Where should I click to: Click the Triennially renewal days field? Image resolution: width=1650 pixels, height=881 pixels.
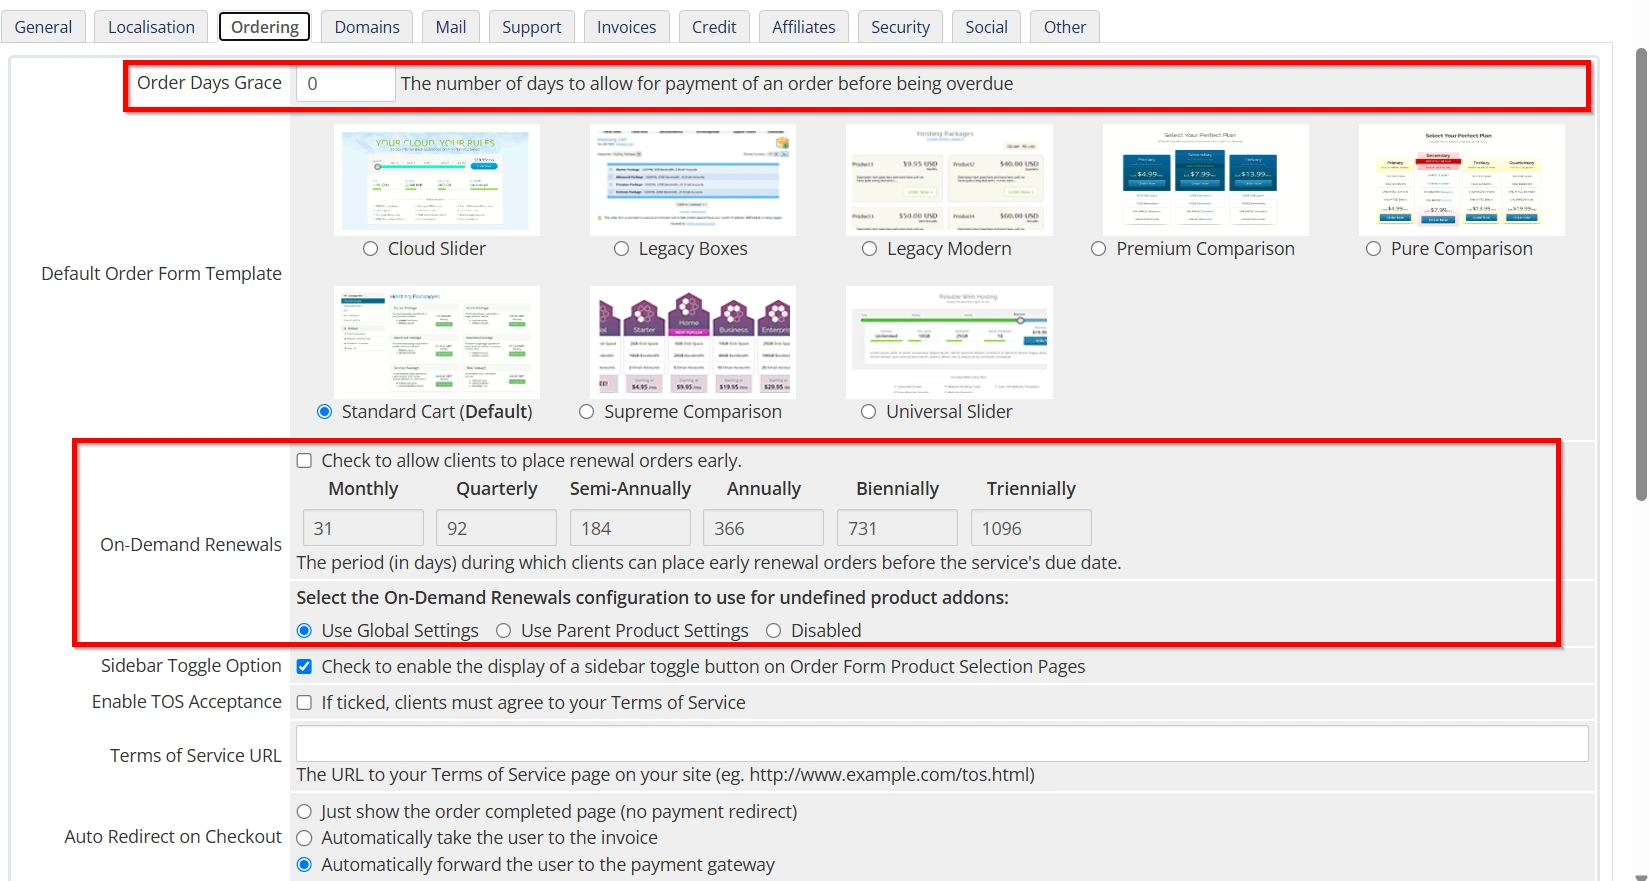(1031, 528)
